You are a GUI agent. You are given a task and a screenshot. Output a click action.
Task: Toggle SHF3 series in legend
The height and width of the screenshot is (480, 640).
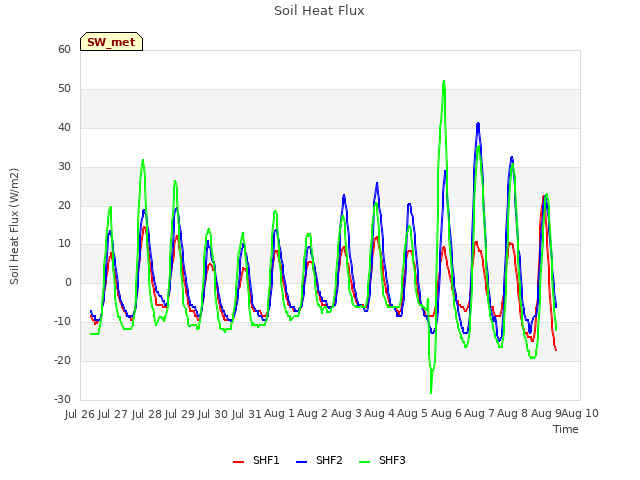click(382, 460)
